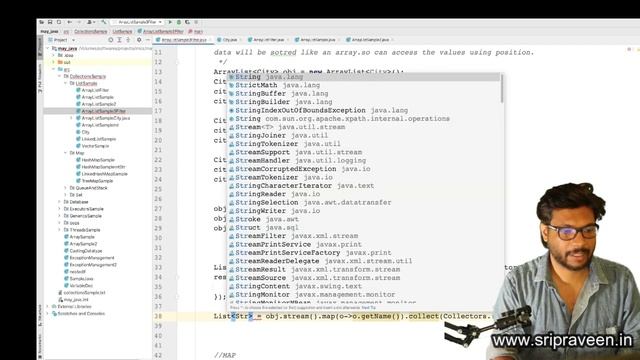Open Project panel settings gear
Viewport: 640px width, 360px height.
[x=139, y=40]
